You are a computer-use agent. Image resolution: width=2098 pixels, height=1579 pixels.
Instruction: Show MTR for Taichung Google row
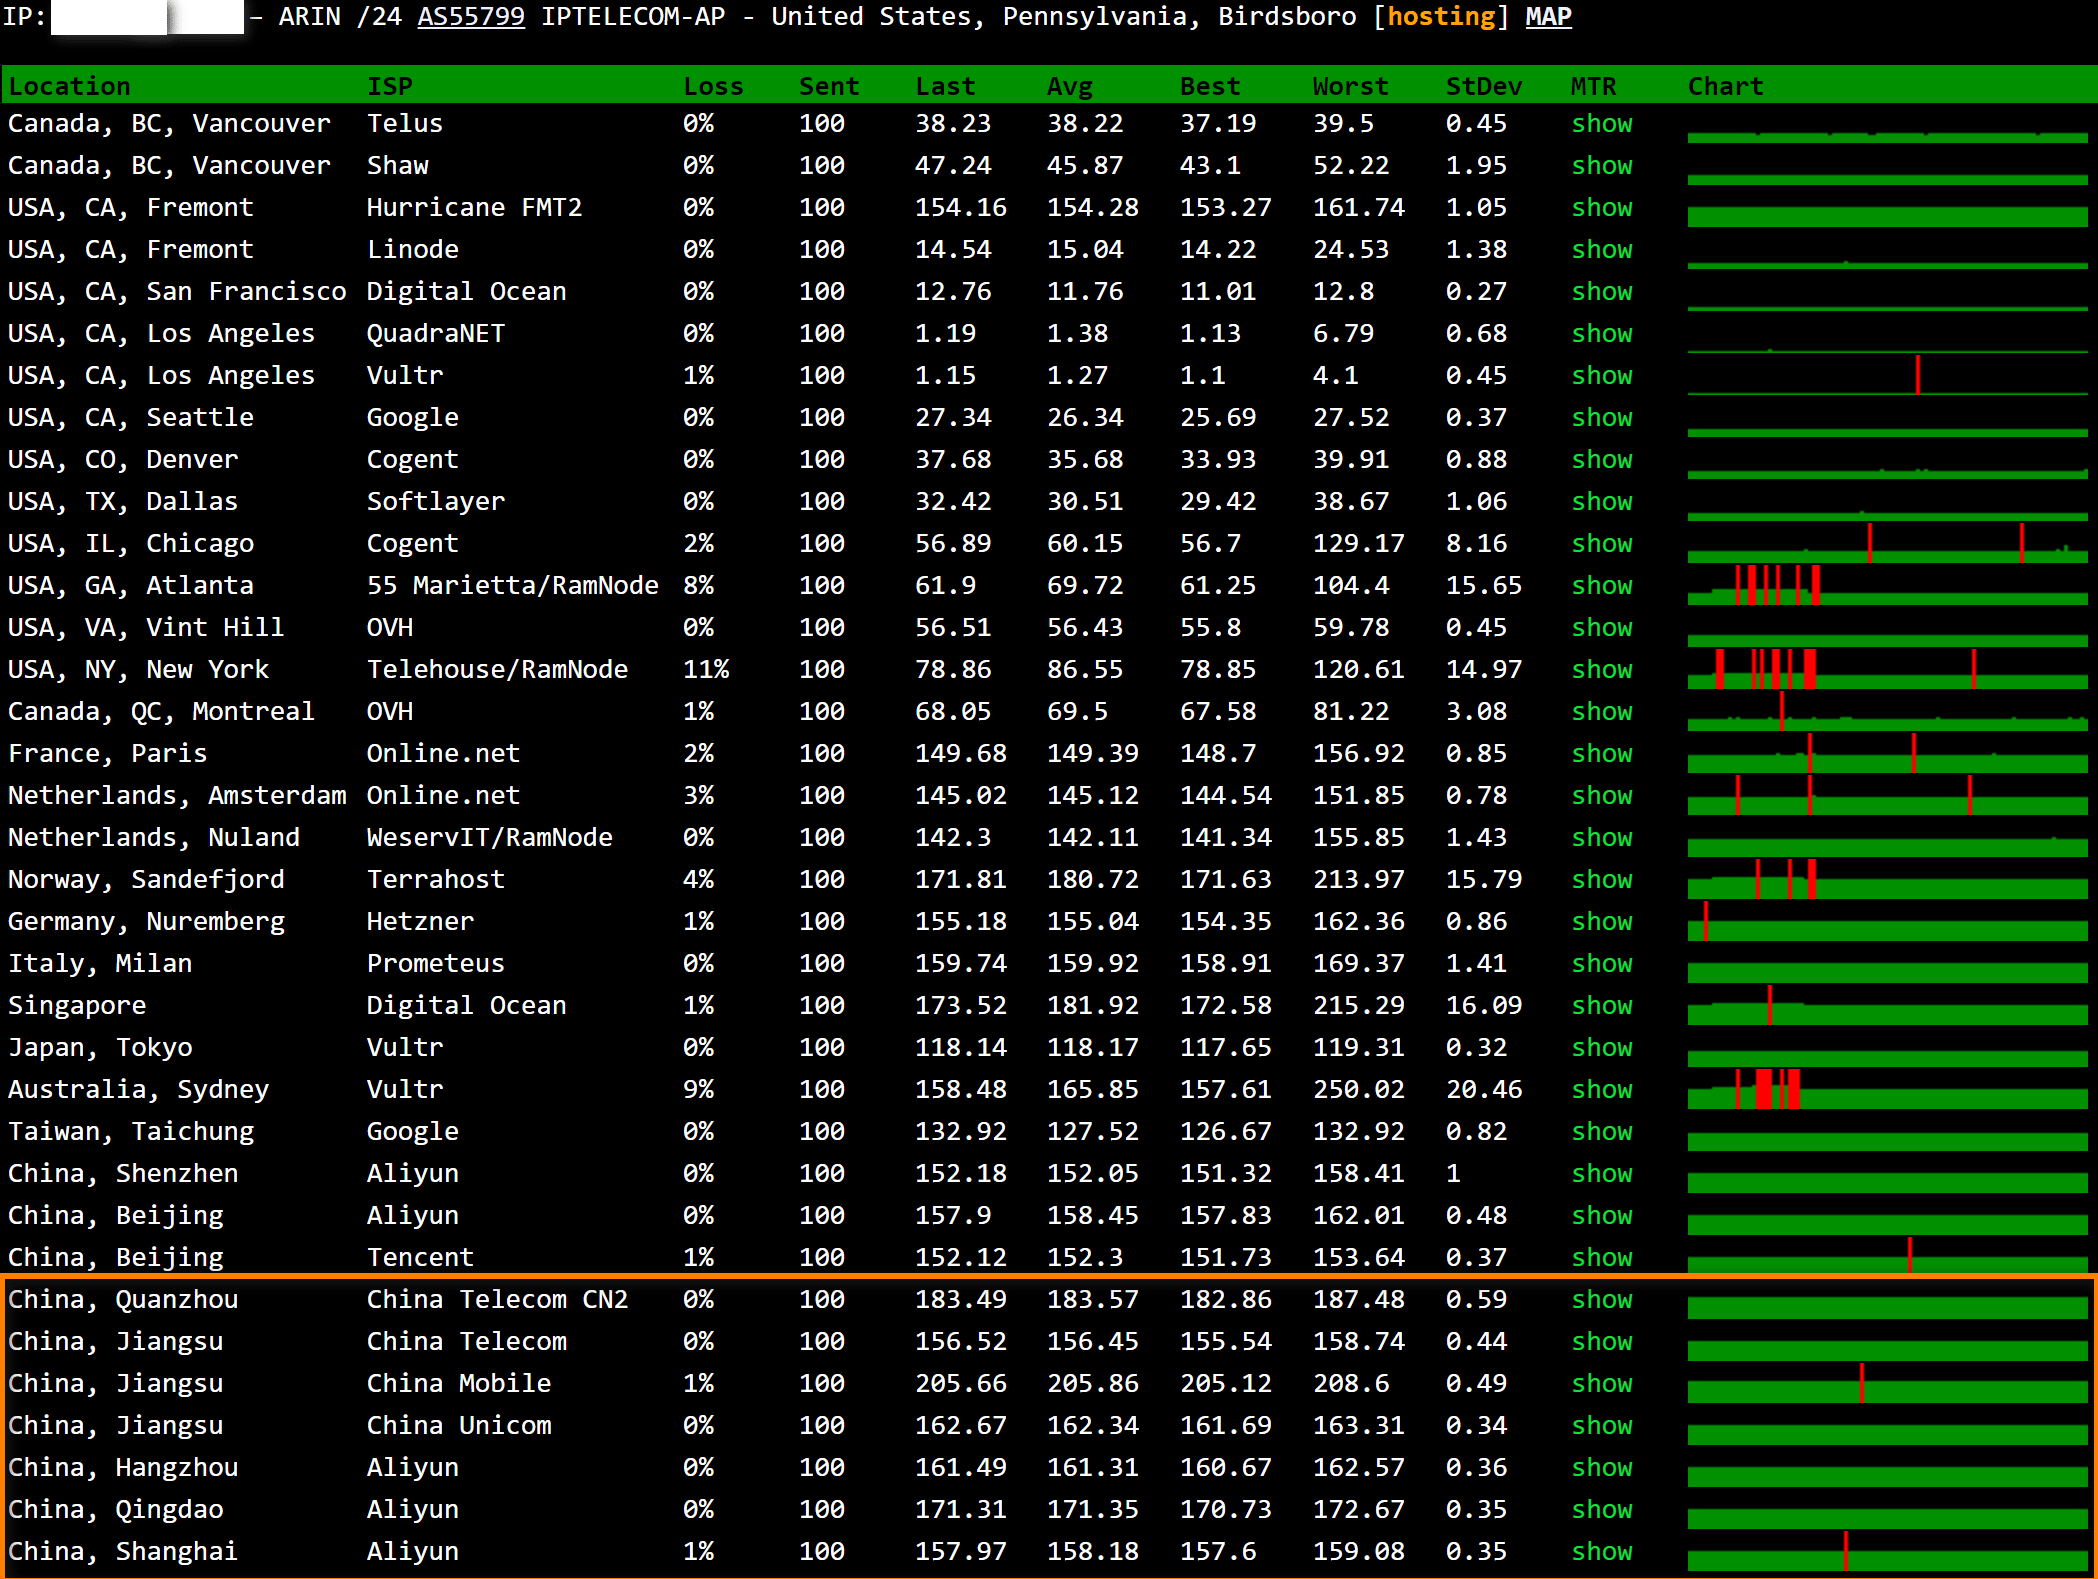click(1601, 1131)
